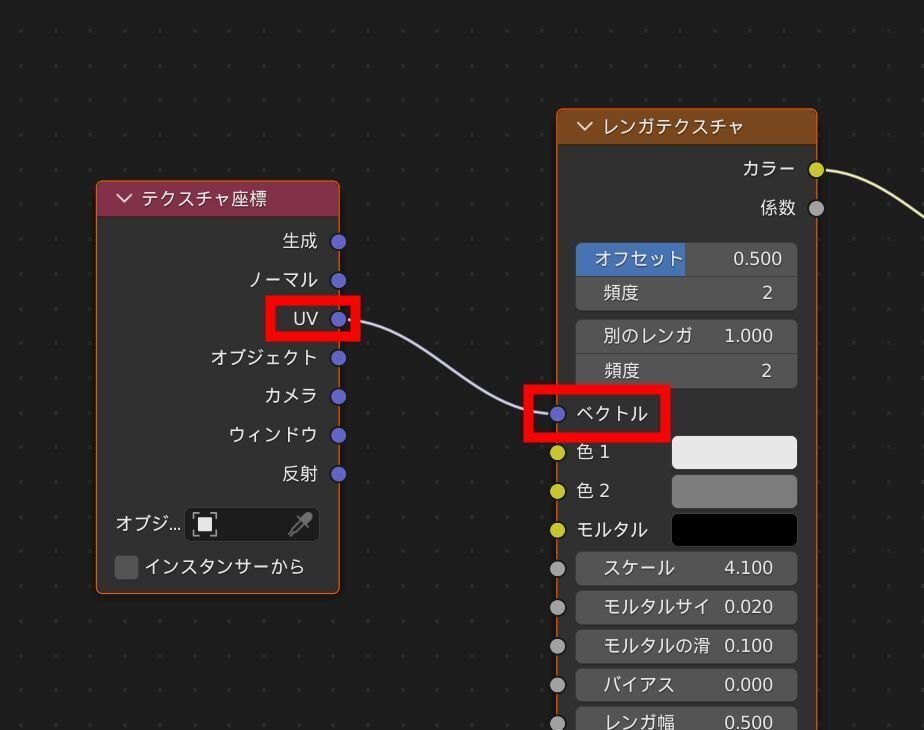
Task: Open the モルタル black color swatch
Action: tap(734, 530)
